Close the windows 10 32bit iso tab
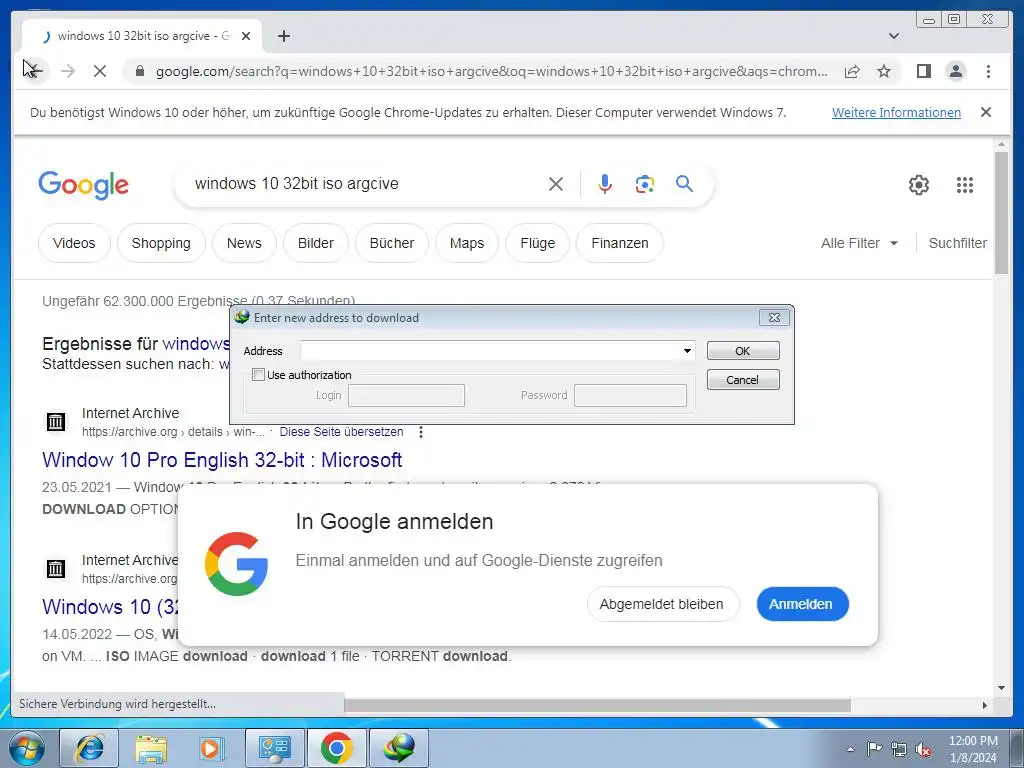This screenshot has width=1024, height=768. pyautogui.click(x=246, y=36)
